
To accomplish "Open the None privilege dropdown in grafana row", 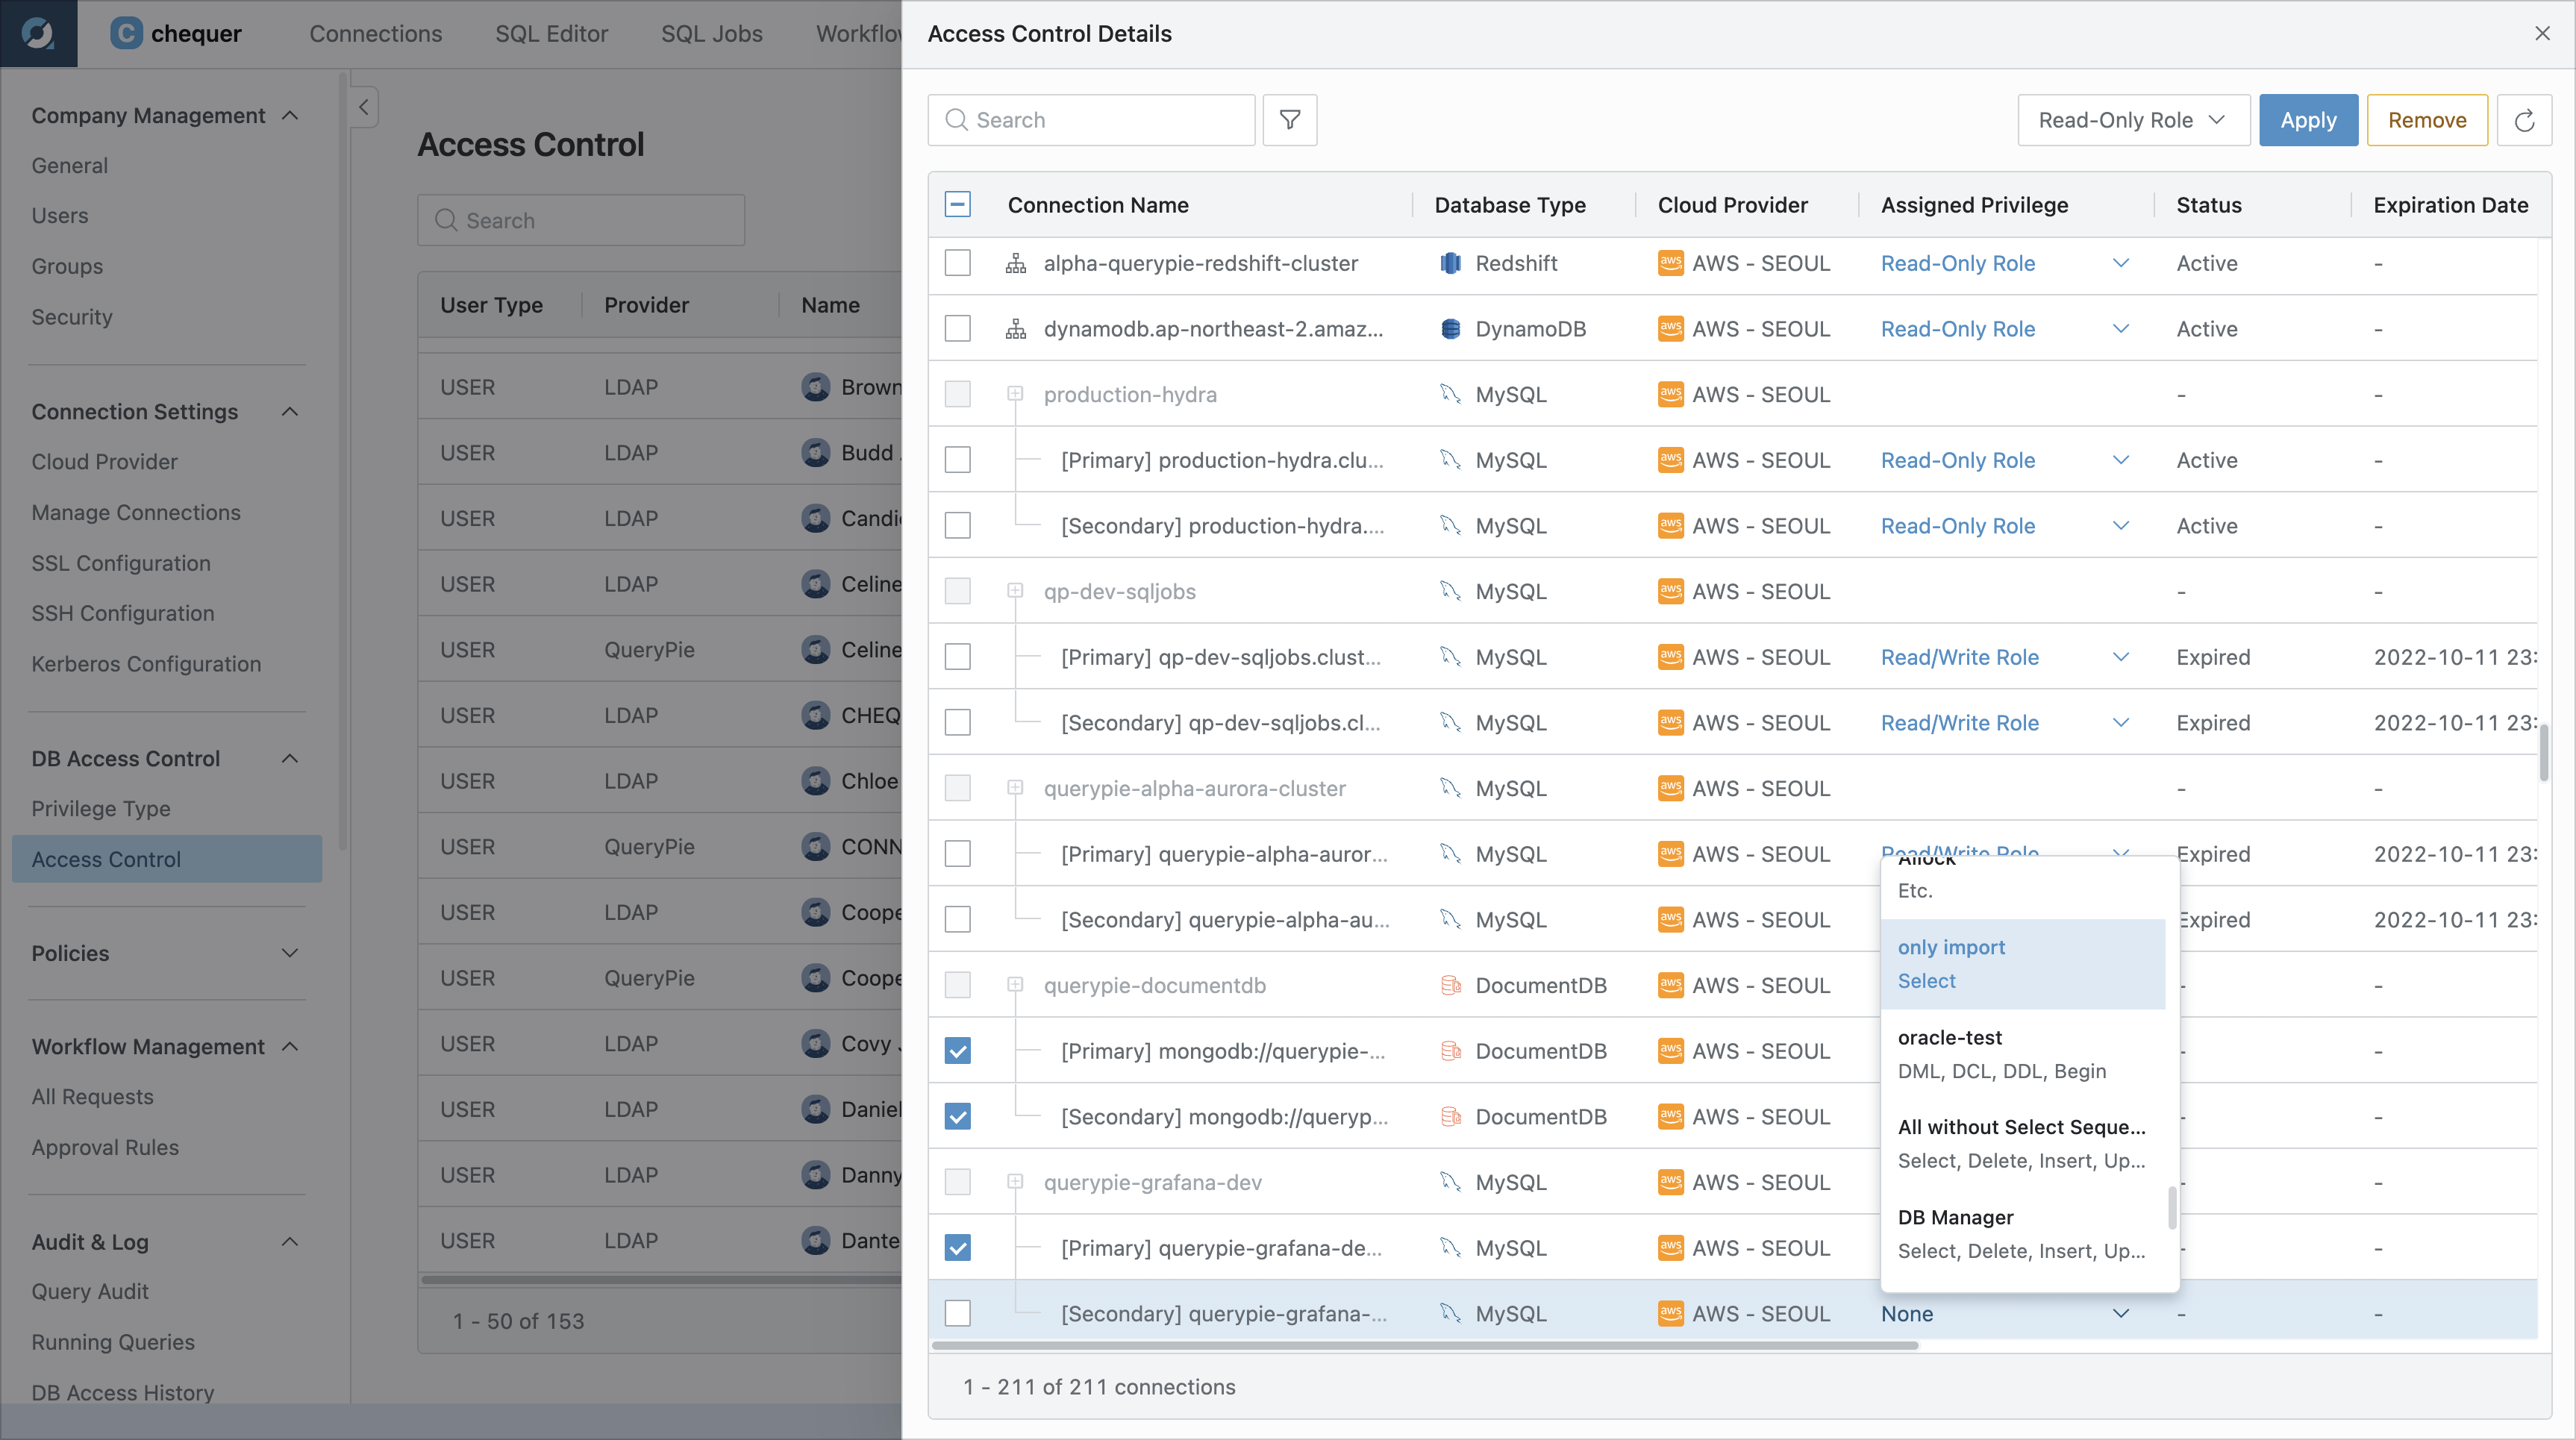I will pyautogui.click(x=2120, y=1313).
